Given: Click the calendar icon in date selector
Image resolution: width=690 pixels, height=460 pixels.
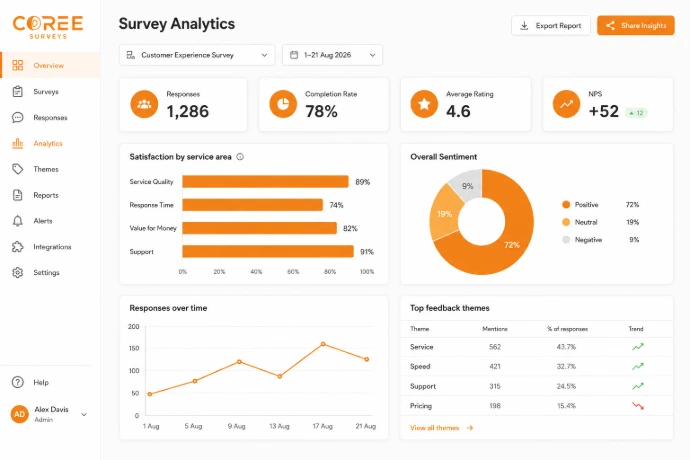Looking at the screenshot, I should pyautogui.click(x=294, y=55).
